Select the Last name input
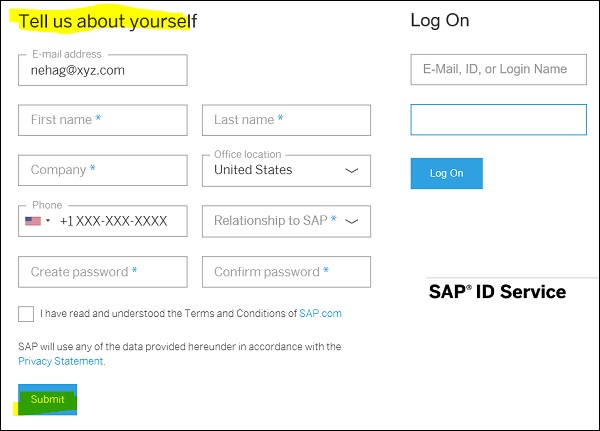This screenshot has height=431, width=600. (x=286, y=120)
